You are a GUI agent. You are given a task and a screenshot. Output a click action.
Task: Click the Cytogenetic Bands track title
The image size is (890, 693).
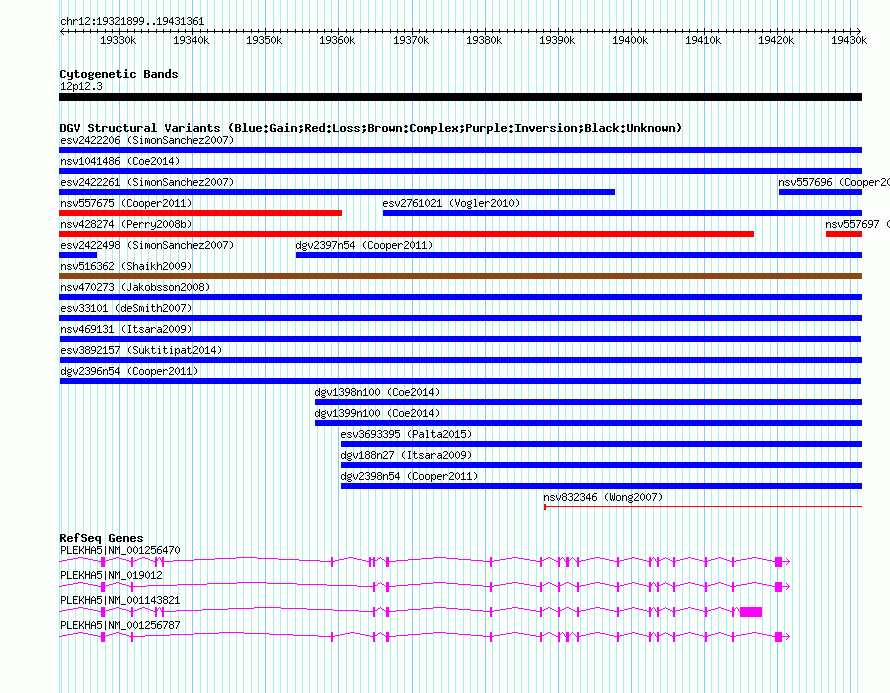119,74
